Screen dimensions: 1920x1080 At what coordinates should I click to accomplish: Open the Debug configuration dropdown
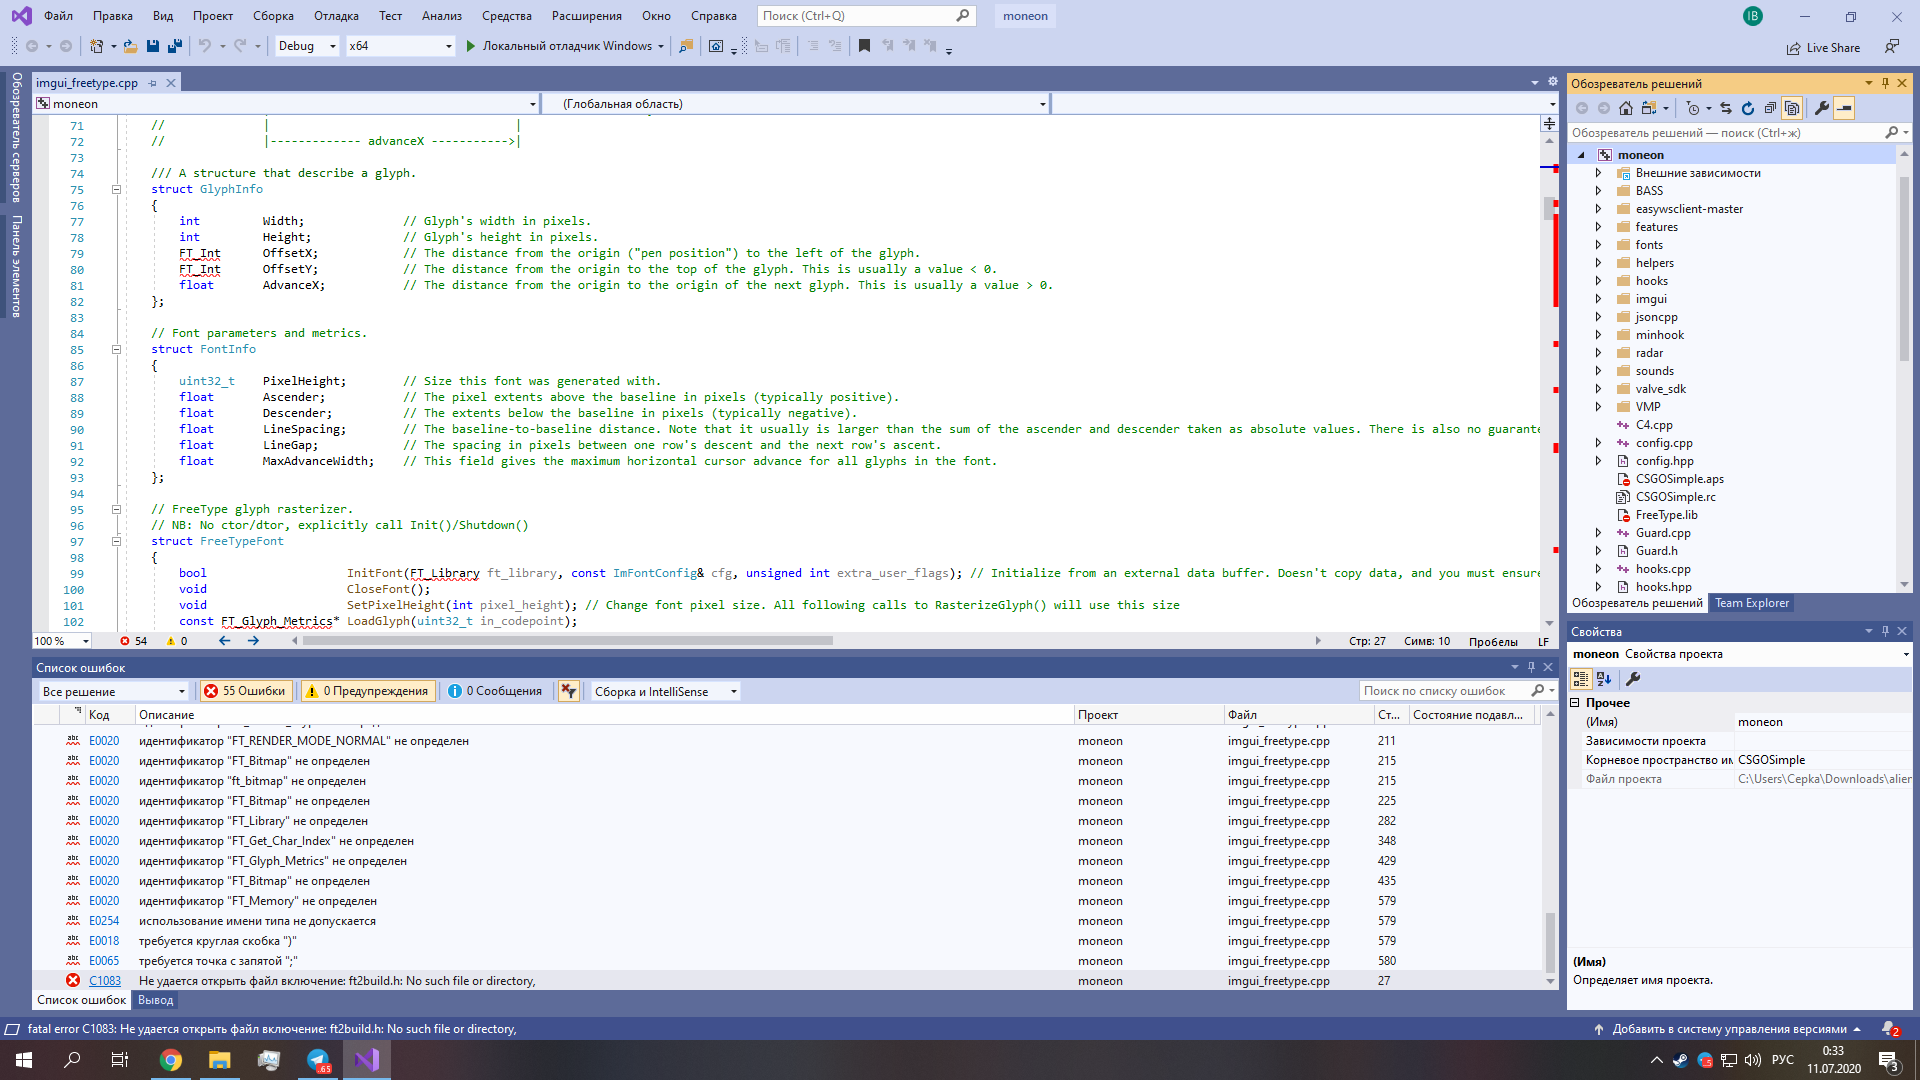click(x=307, y=46)
